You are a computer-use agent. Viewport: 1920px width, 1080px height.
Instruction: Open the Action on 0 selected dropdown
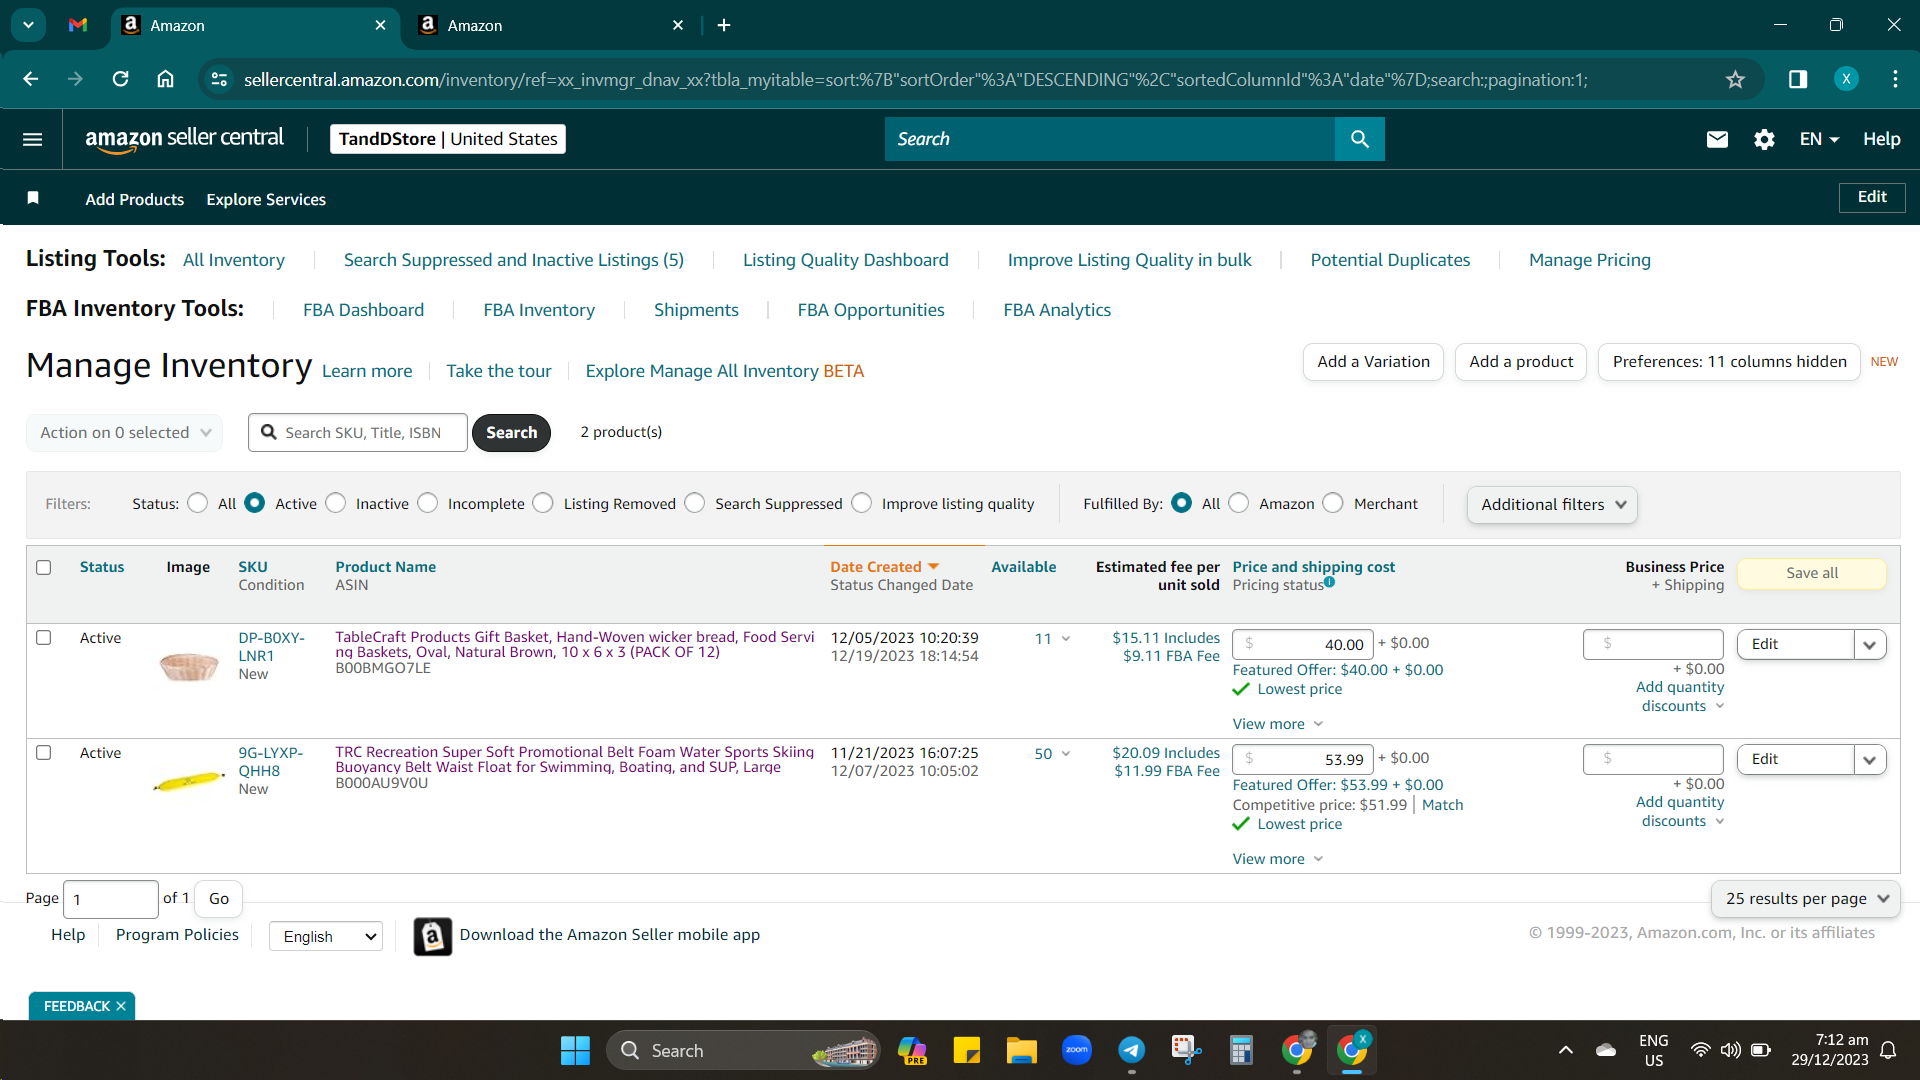coord(125,432)
